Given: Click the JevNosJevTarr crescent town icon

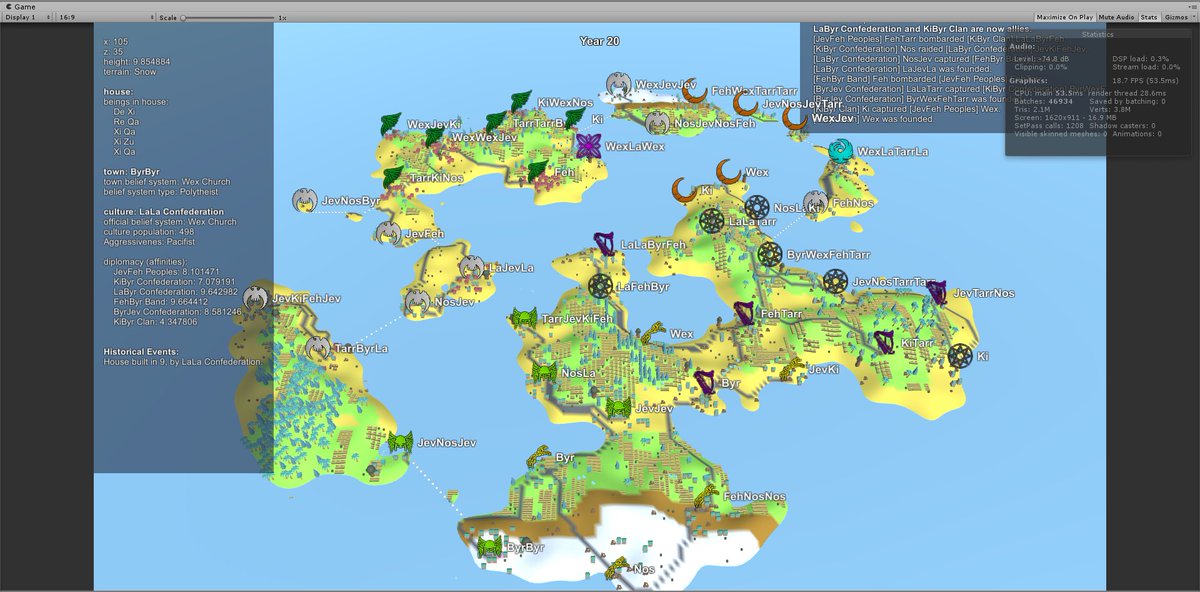Looking at the screenshot, I should point(746,103).
